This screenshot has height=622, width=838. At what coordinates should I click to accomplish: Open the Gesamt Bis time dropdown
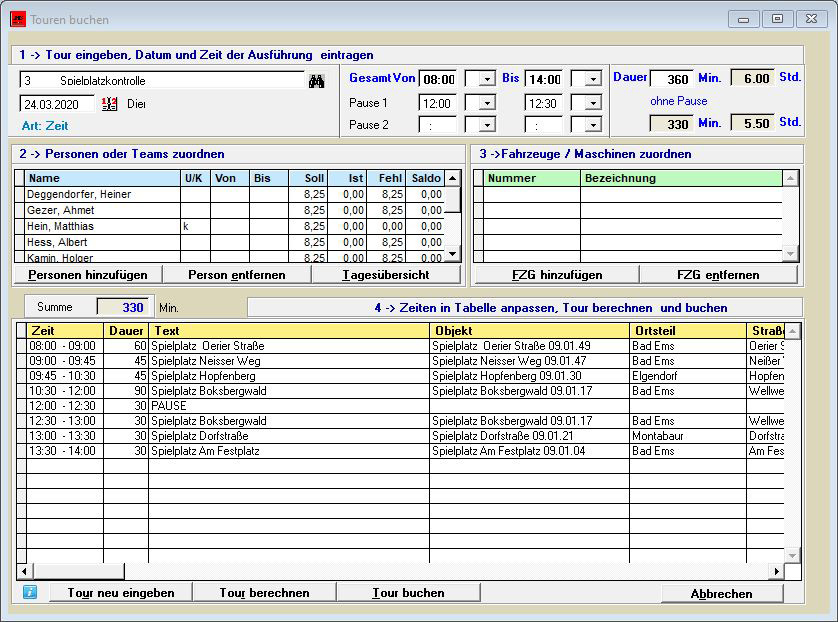[592, 80]
